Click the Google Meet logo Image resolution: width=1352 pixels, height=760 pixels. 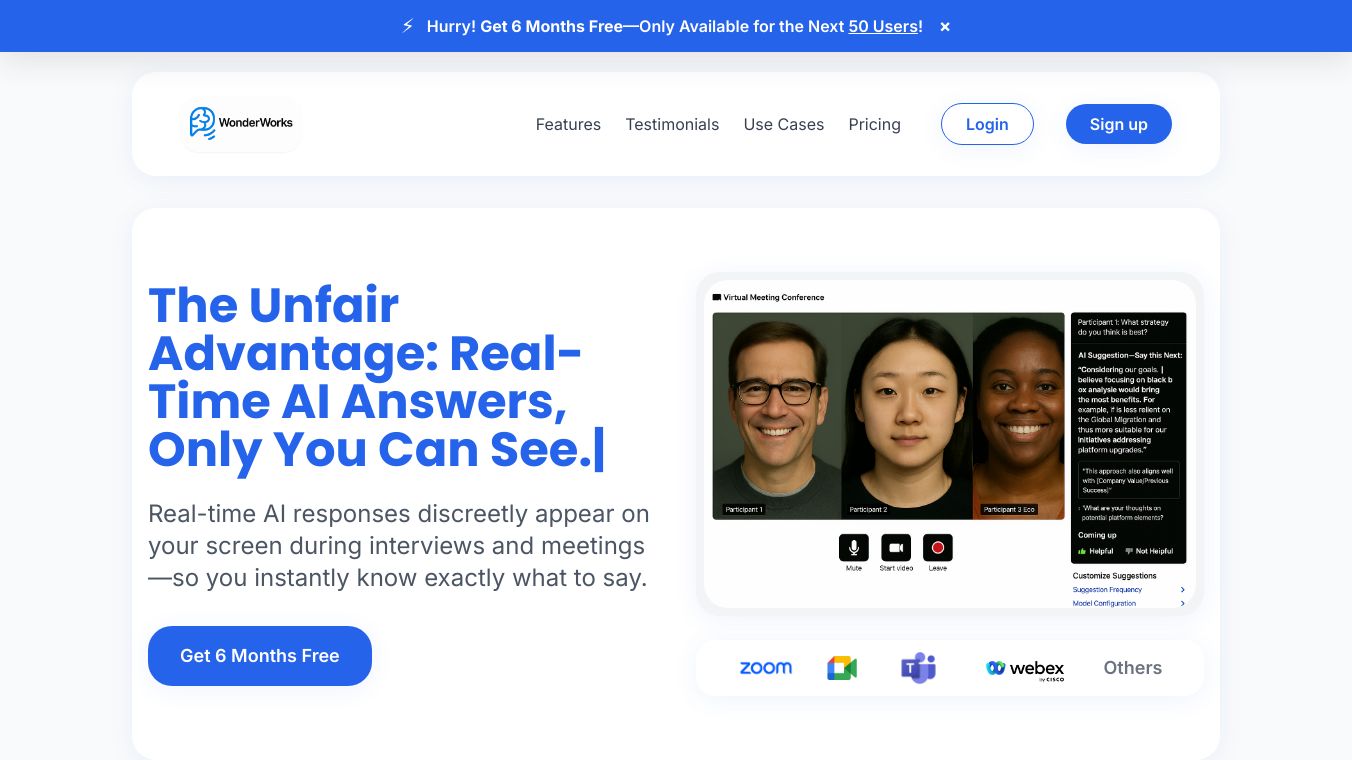842,668
